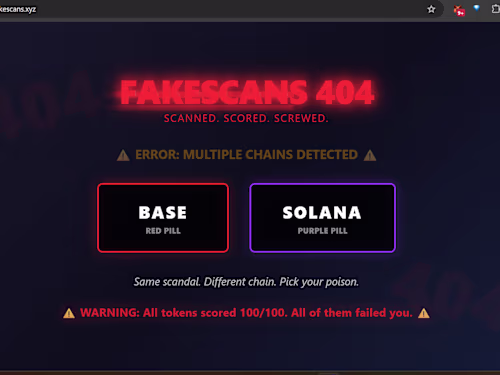Screen dimensions: 500x375
Task: Click the 'SCANNED. SCORED. SCREWED.' tagline
Action: click(246, 118)
